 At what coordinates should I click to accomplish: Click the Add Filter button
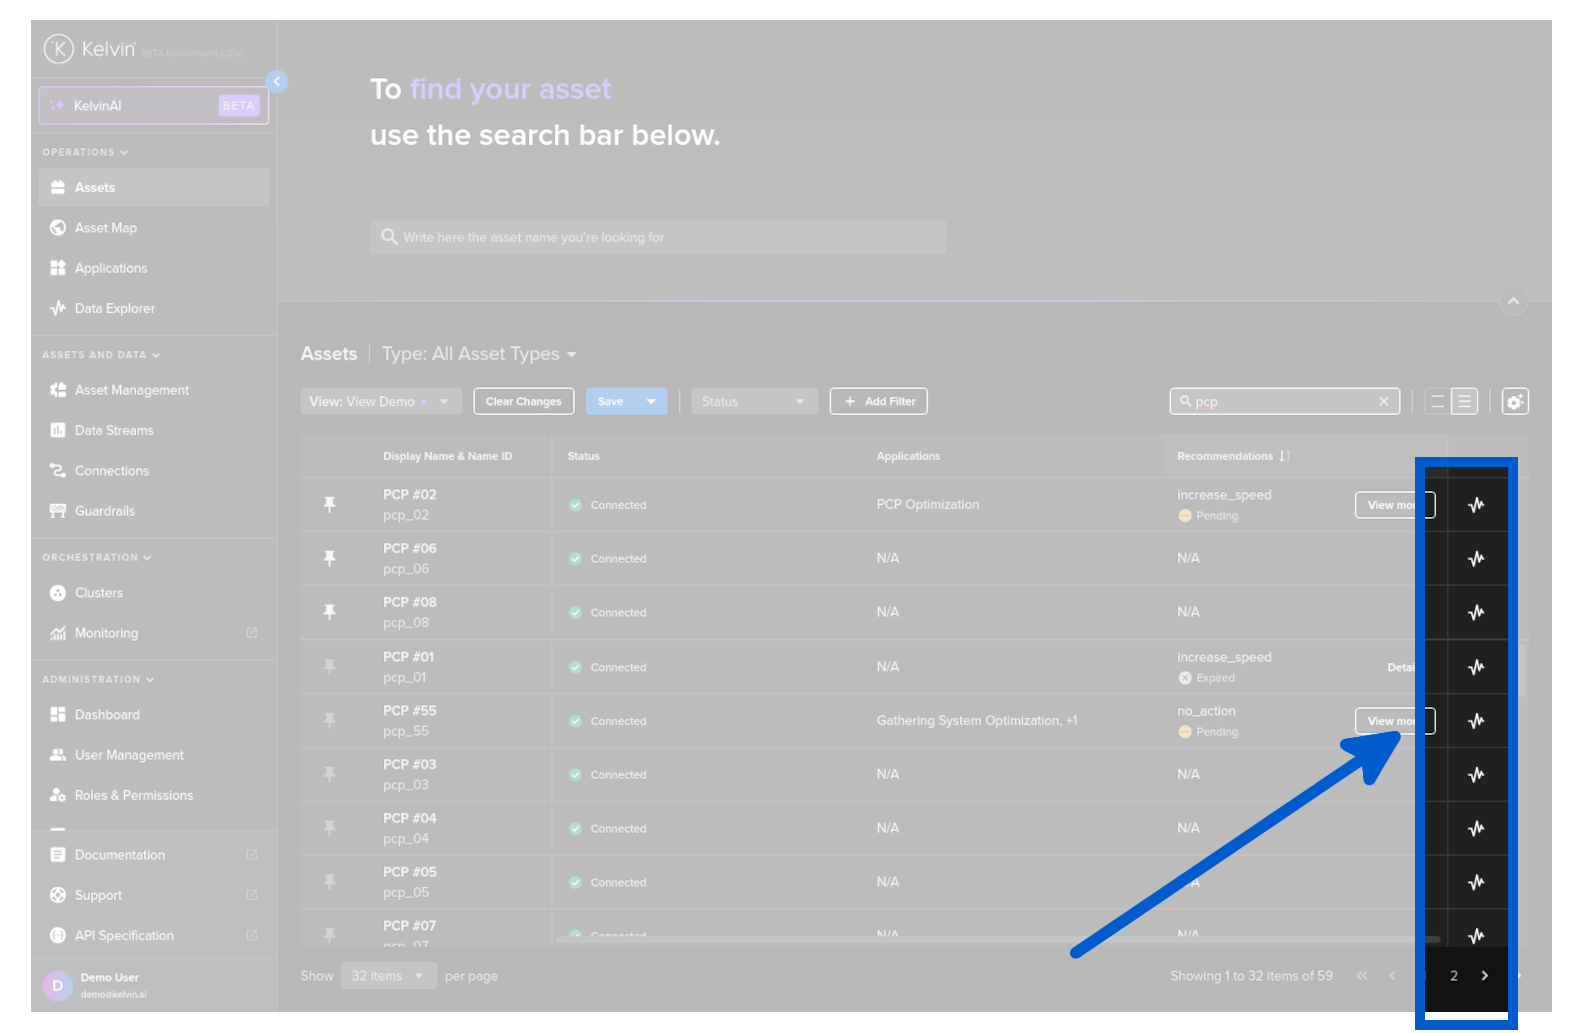[879, 402]
